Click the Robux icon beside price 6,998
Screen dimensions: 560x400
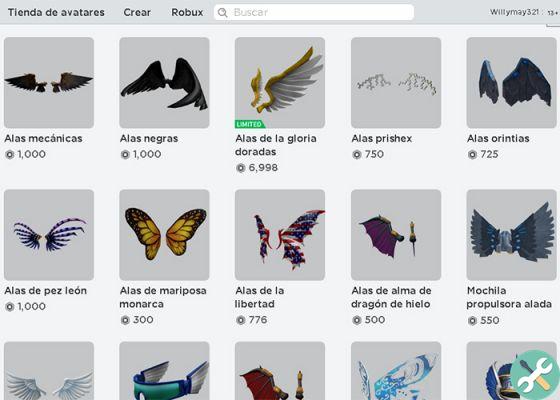[241, 168]
